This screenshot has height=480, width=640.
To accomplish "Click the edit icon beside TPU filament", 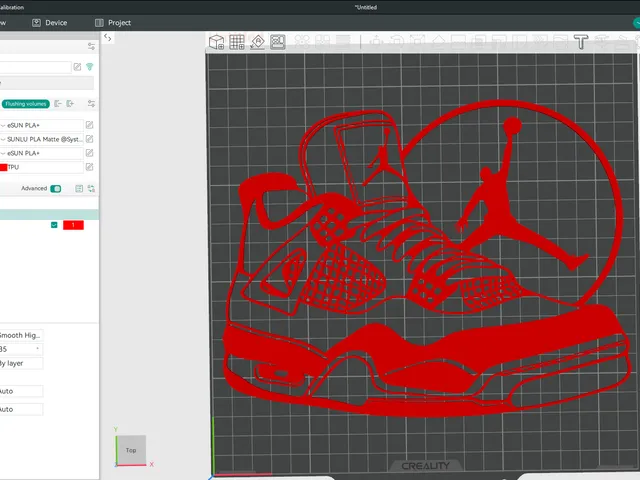I will [89, 167].
